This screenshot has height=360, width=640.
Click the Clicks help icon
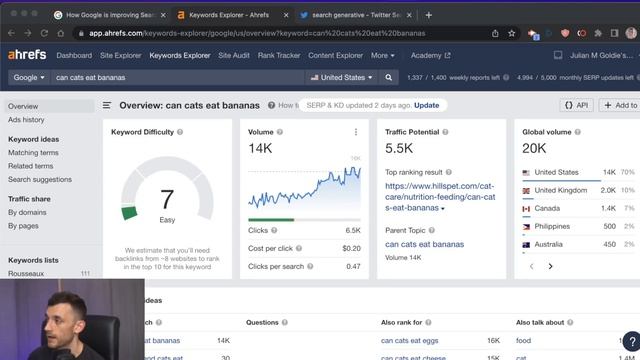point(274,230)
